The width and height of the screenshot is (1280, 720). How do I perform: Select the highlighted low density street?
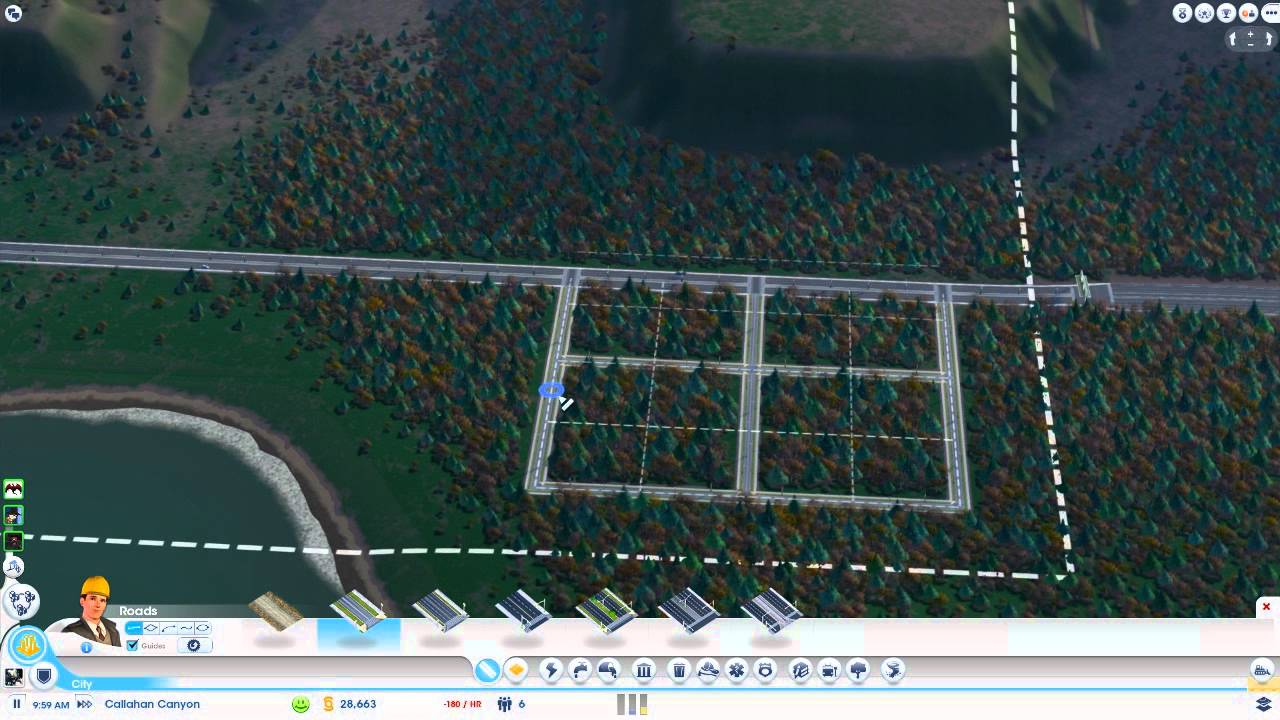click(x=358, y=611)
